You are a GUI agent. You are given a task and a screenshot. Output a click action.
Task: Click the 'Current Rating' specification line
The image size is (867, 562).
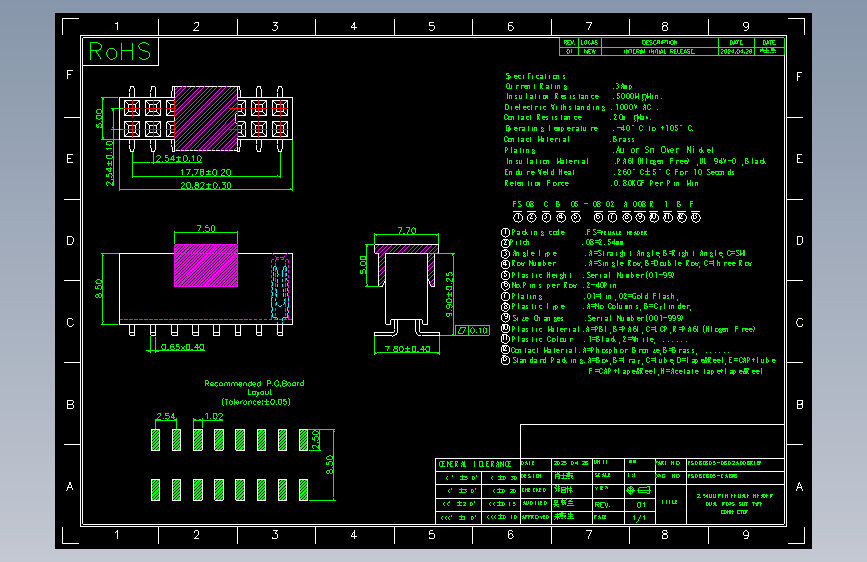[x=569, y=86]
